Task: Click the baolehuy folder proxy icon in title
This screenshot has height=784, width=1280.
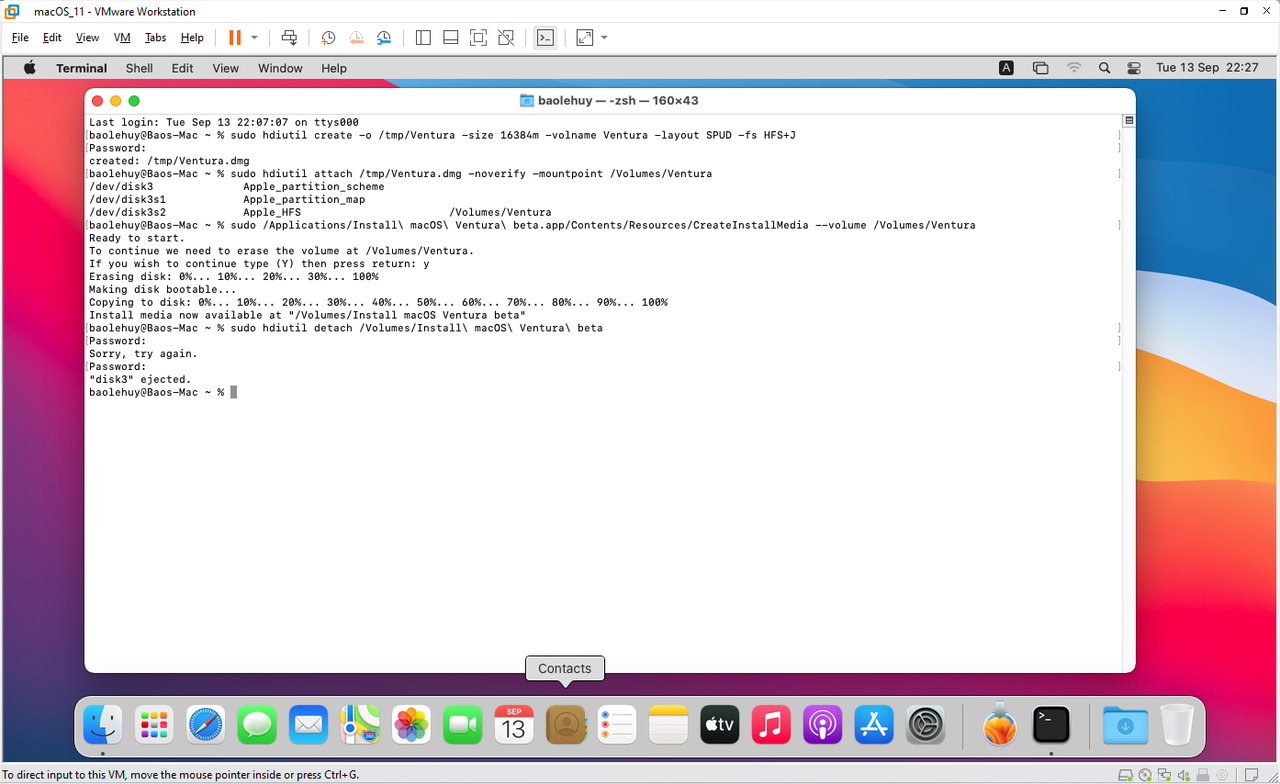Action: [527, 101]
